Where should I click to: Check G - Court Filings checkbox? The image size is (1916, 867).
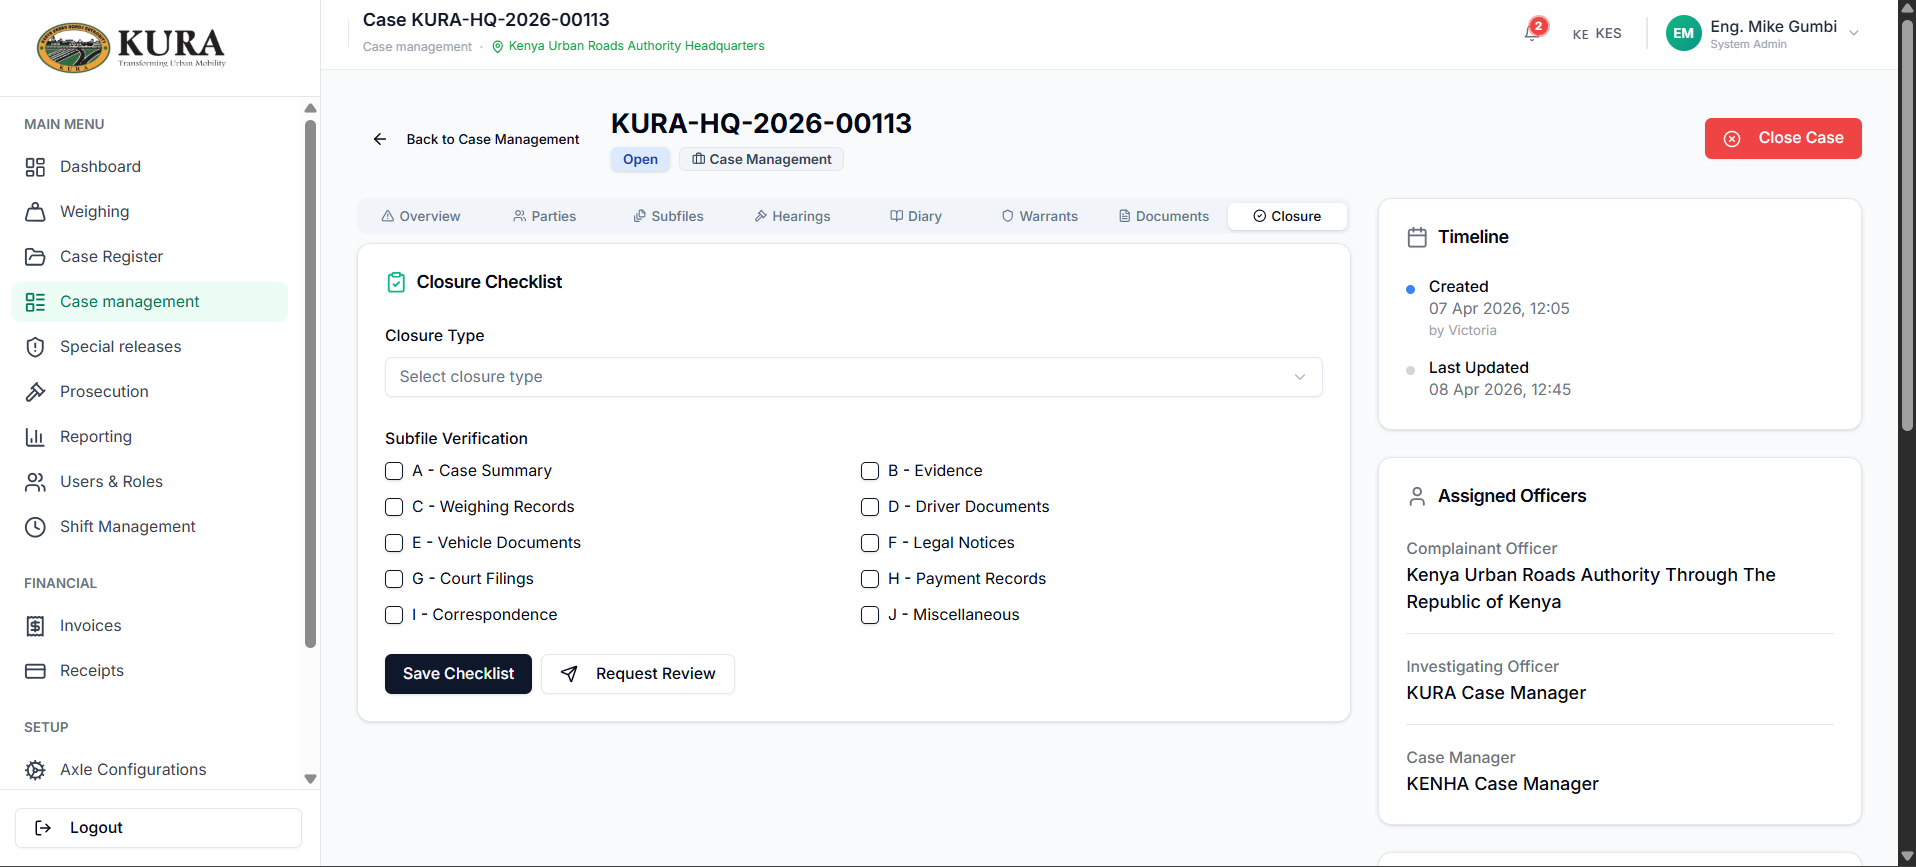point(394,579)
